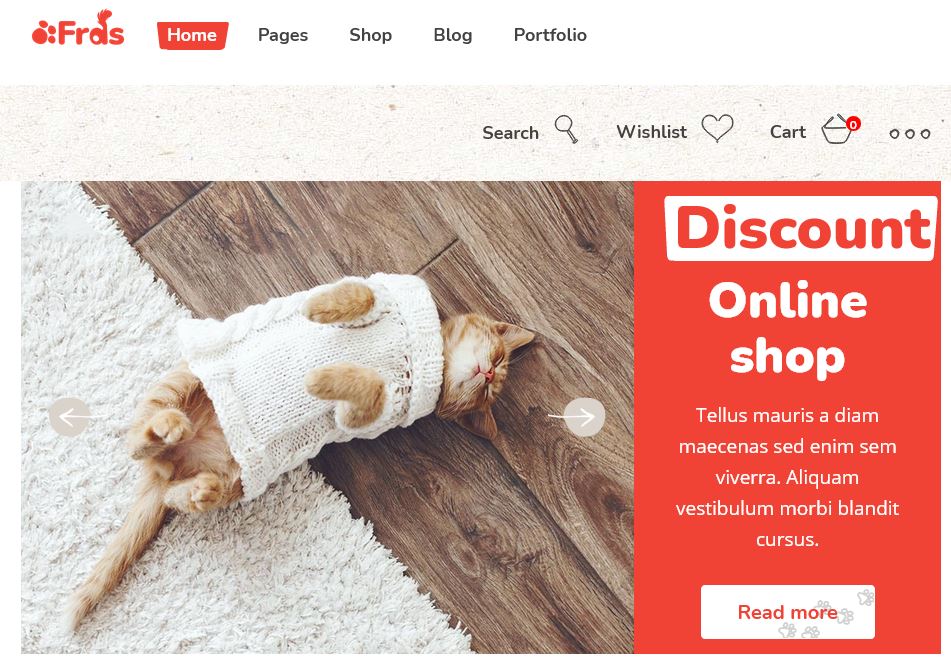Click the Discount heading badge
The width and height of the screenshot is (951, 666).
pos(801,228)
